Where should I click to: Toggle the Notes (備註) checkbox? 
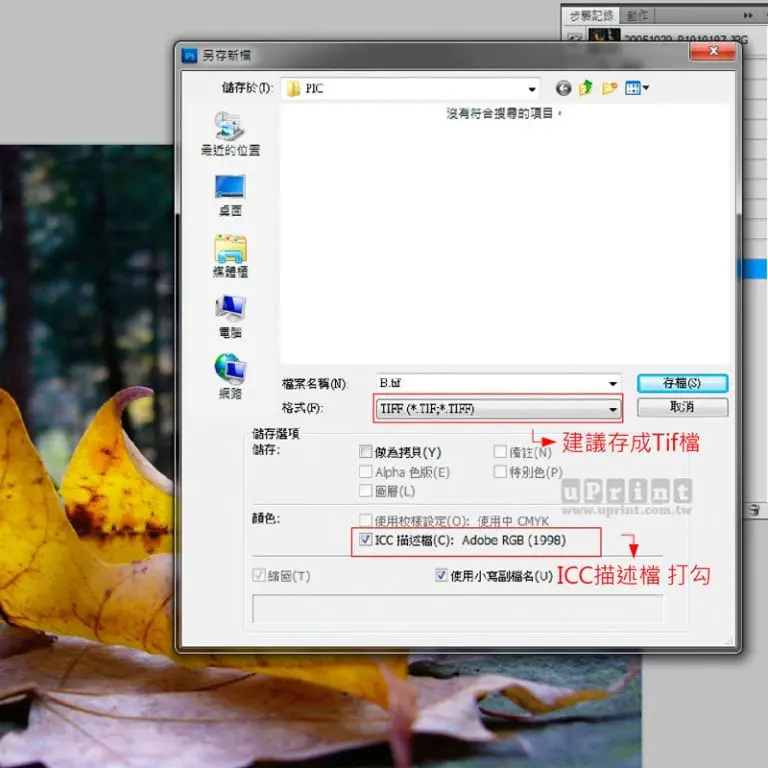click(x=500, y=452)
